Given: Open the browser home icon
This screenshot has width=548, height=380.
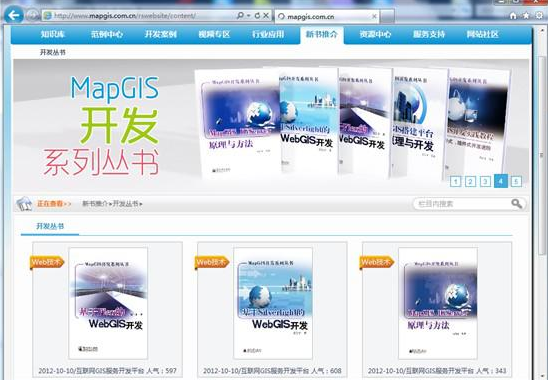Looking at the screenshot, I should 513,15.
